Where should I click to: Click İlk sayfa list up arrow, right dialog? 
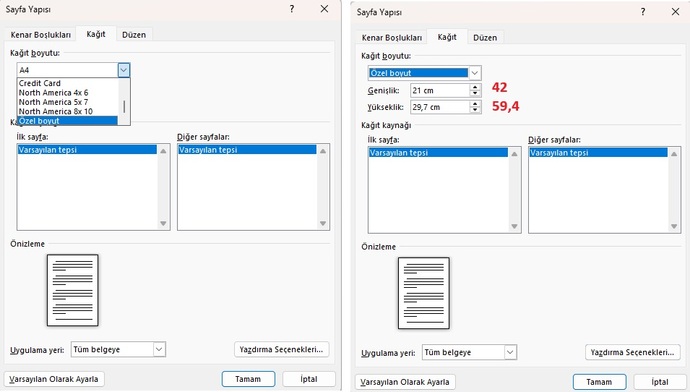[x=514, y=154]
